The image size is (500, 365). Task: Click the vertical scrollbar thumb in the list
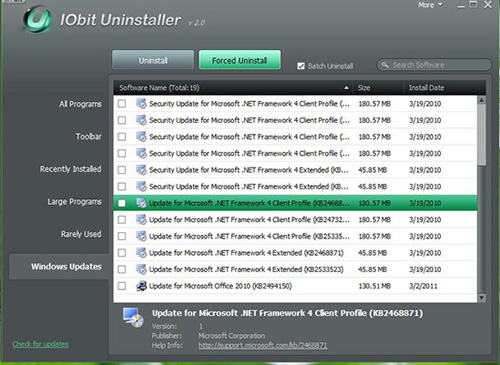(x=481, y=134)
